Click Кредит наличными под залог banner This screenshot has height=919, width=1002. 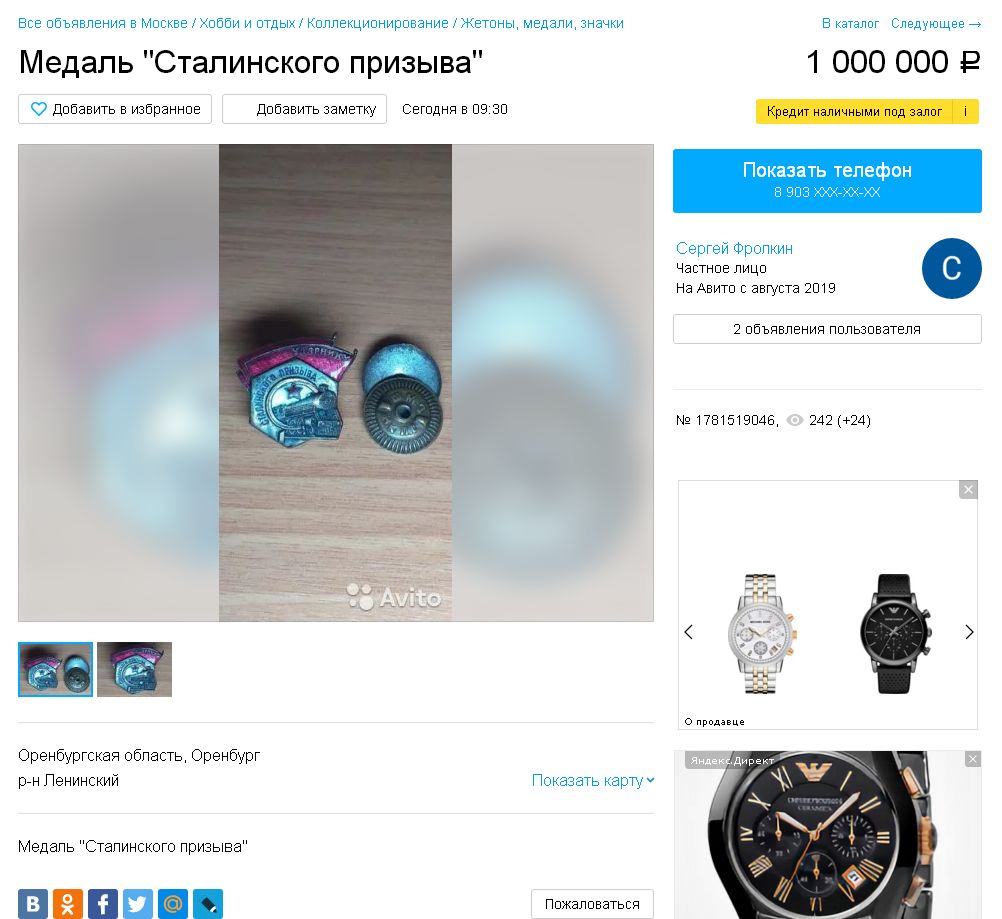coord(854,111)
